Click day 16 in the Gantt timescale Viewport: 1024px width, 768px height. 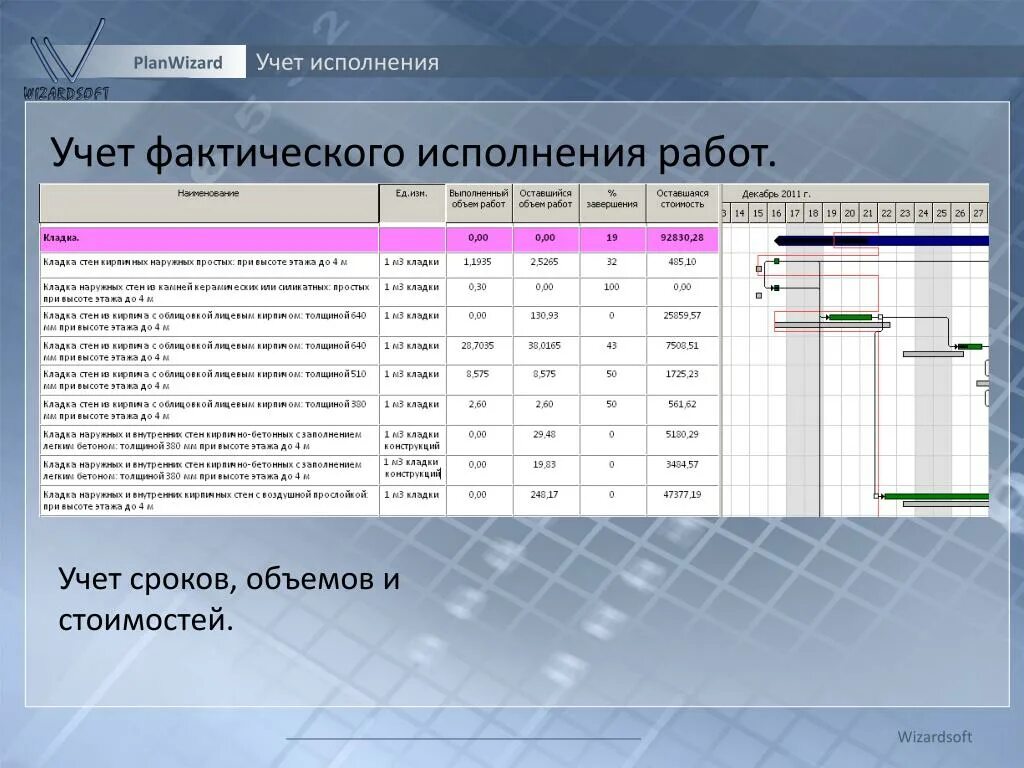click(776, 213)
